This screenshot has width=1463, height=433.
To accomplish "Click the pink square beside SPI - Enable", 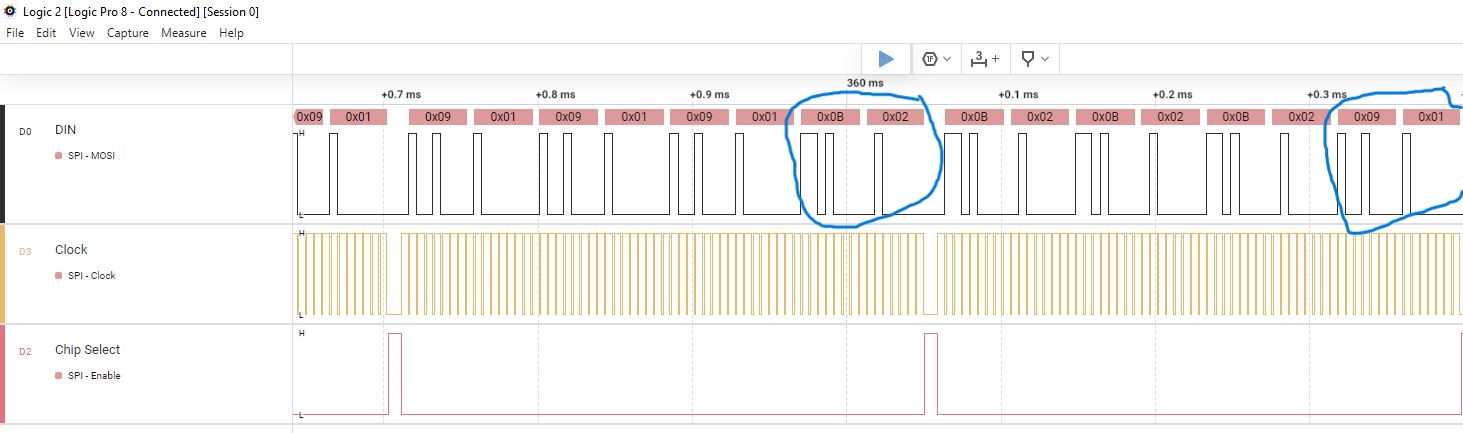I will [x=59, y=376].
